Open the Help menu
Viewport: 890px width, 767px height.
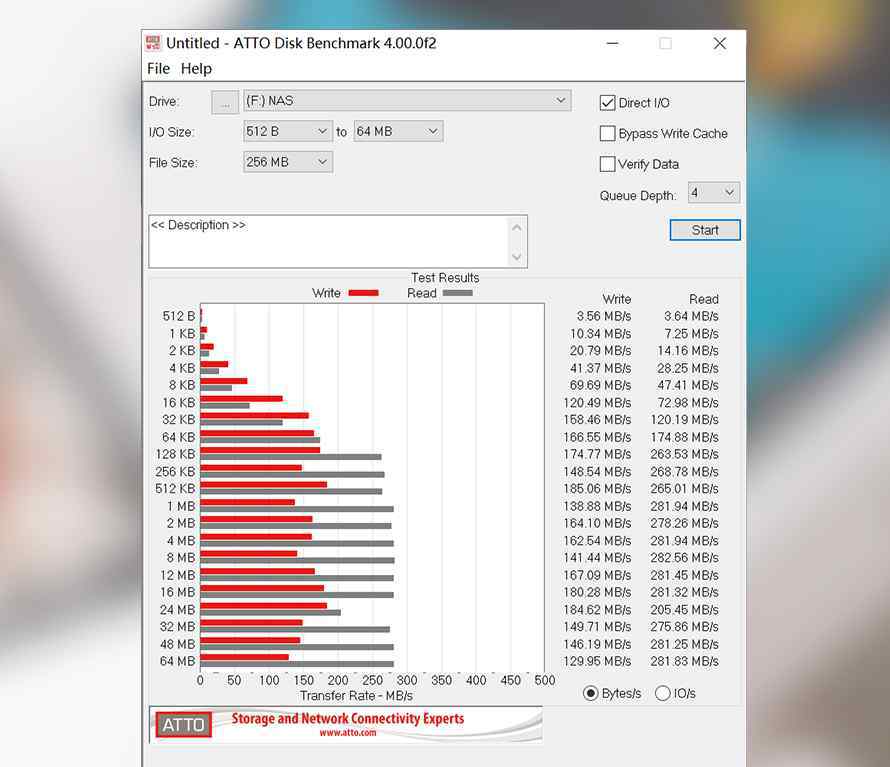196,69
